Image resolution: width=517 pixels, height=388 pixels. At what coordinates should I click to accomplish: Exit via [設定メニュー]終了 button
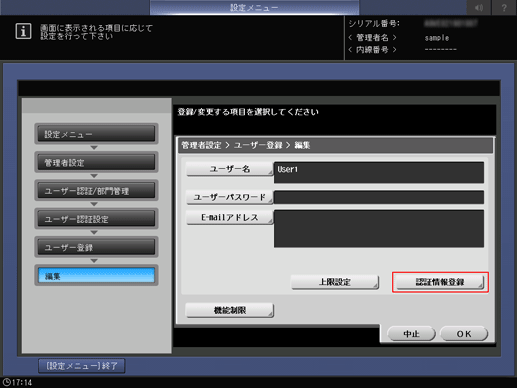tap(82, 366)
